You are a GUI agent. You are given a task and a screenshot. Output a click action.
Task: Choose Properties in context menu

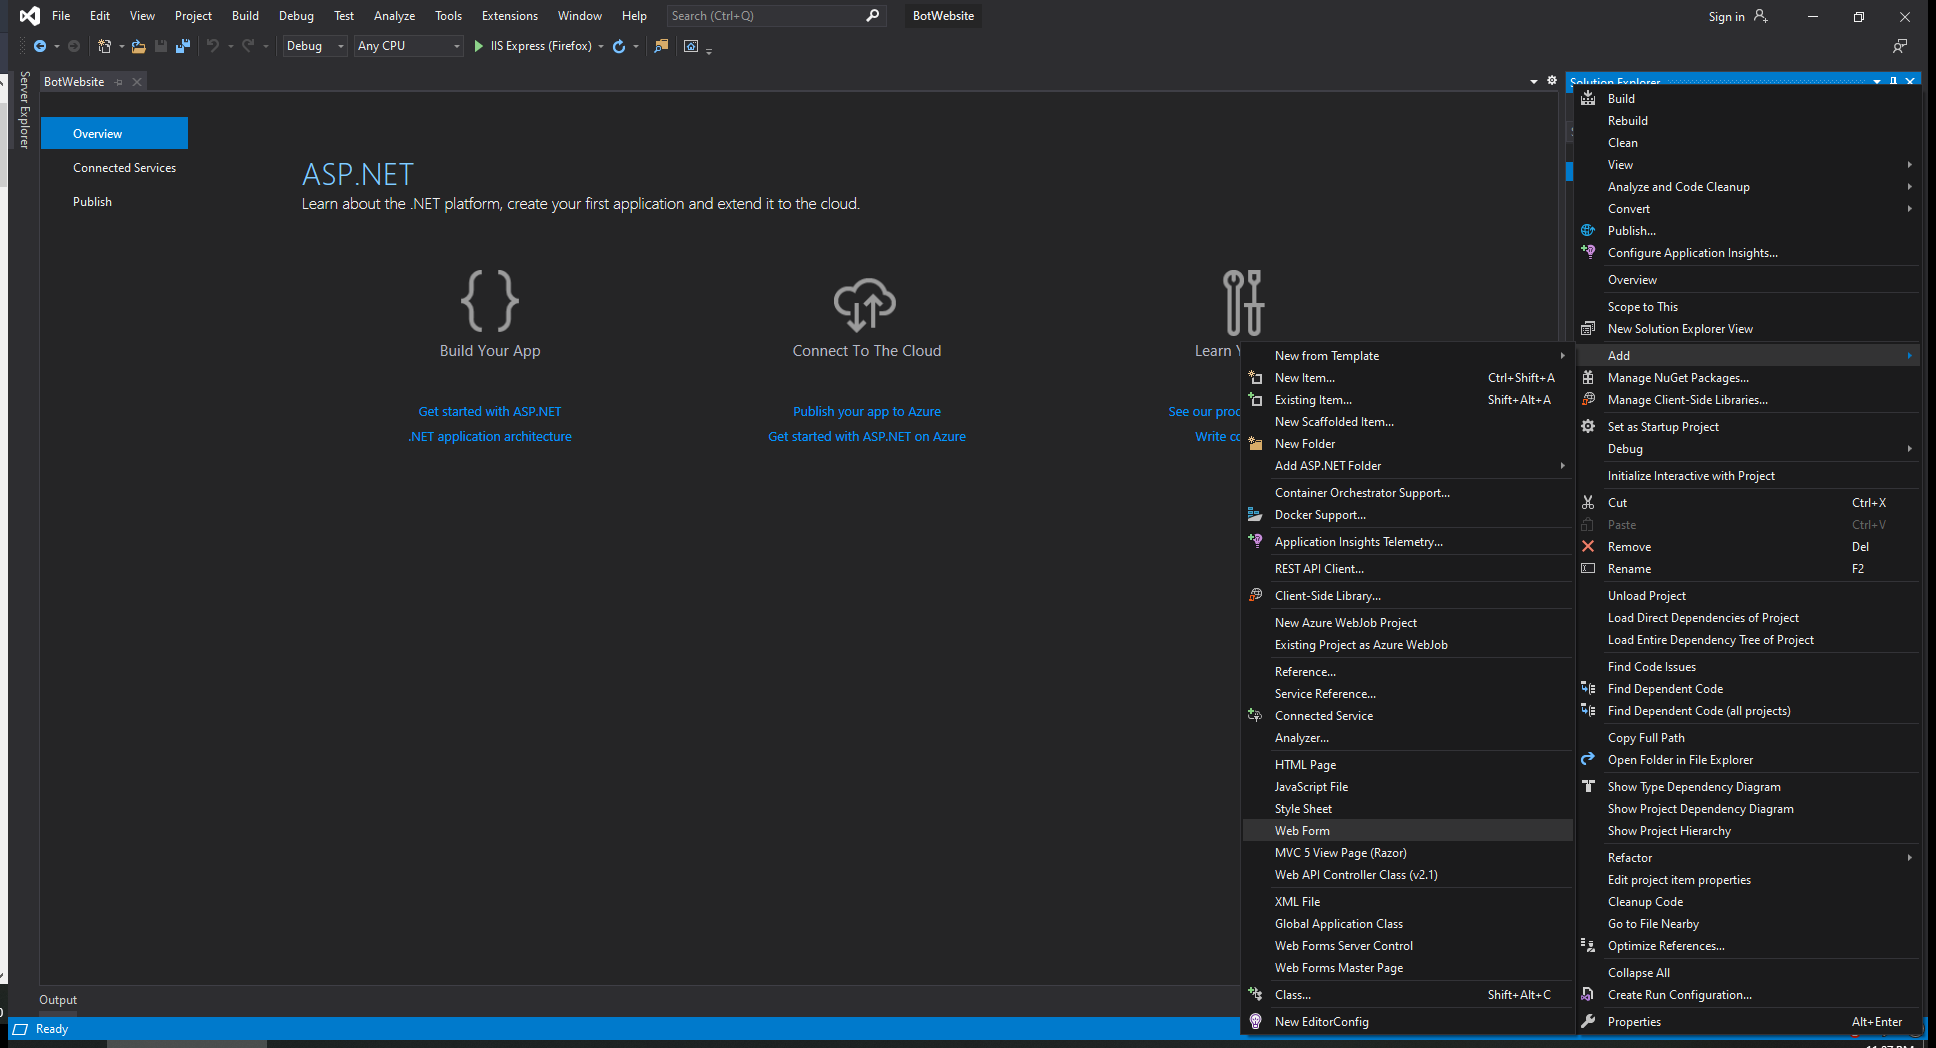pyautogui.click(x=1747, y=1022)
